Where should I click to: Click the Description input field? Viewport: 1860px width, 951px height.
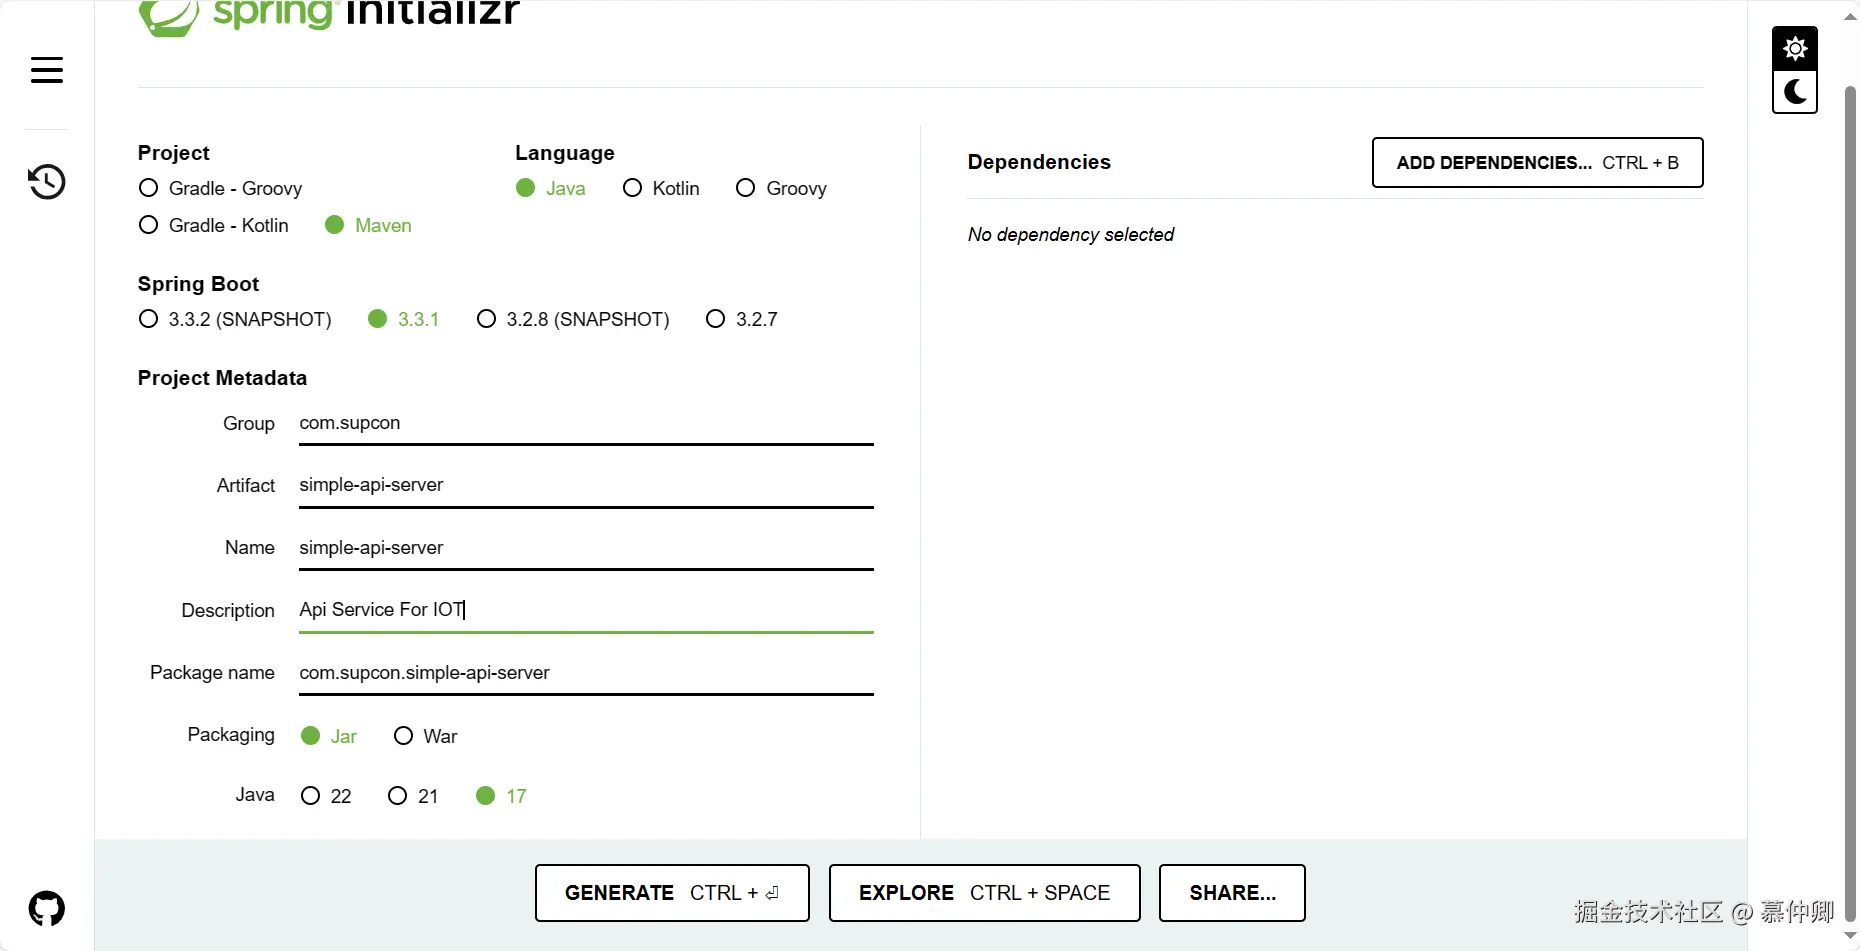tap(586, 611)
